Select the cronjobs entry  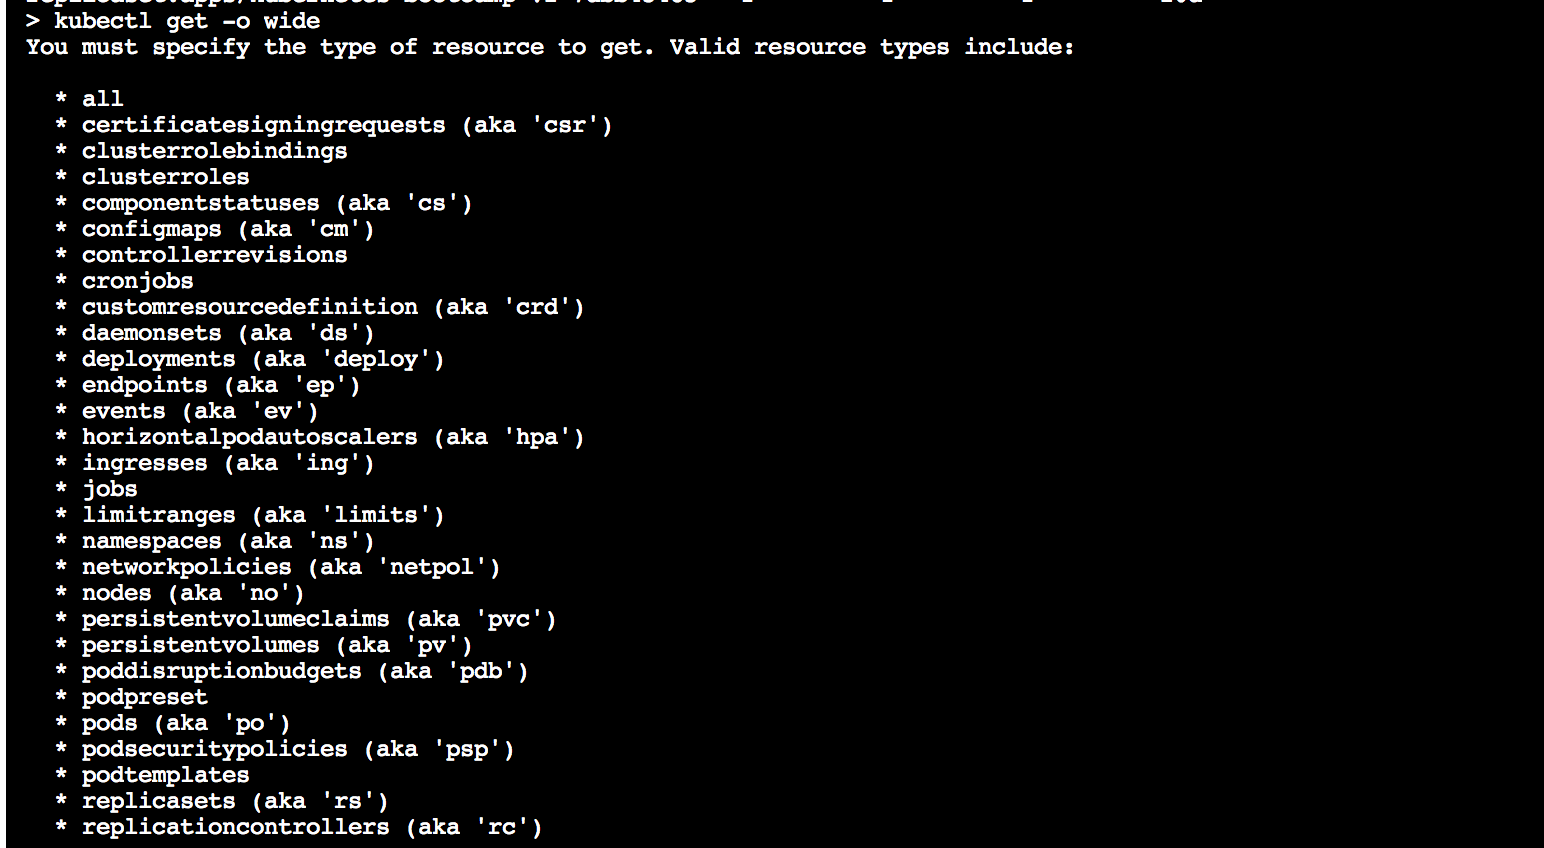point(137,281)
